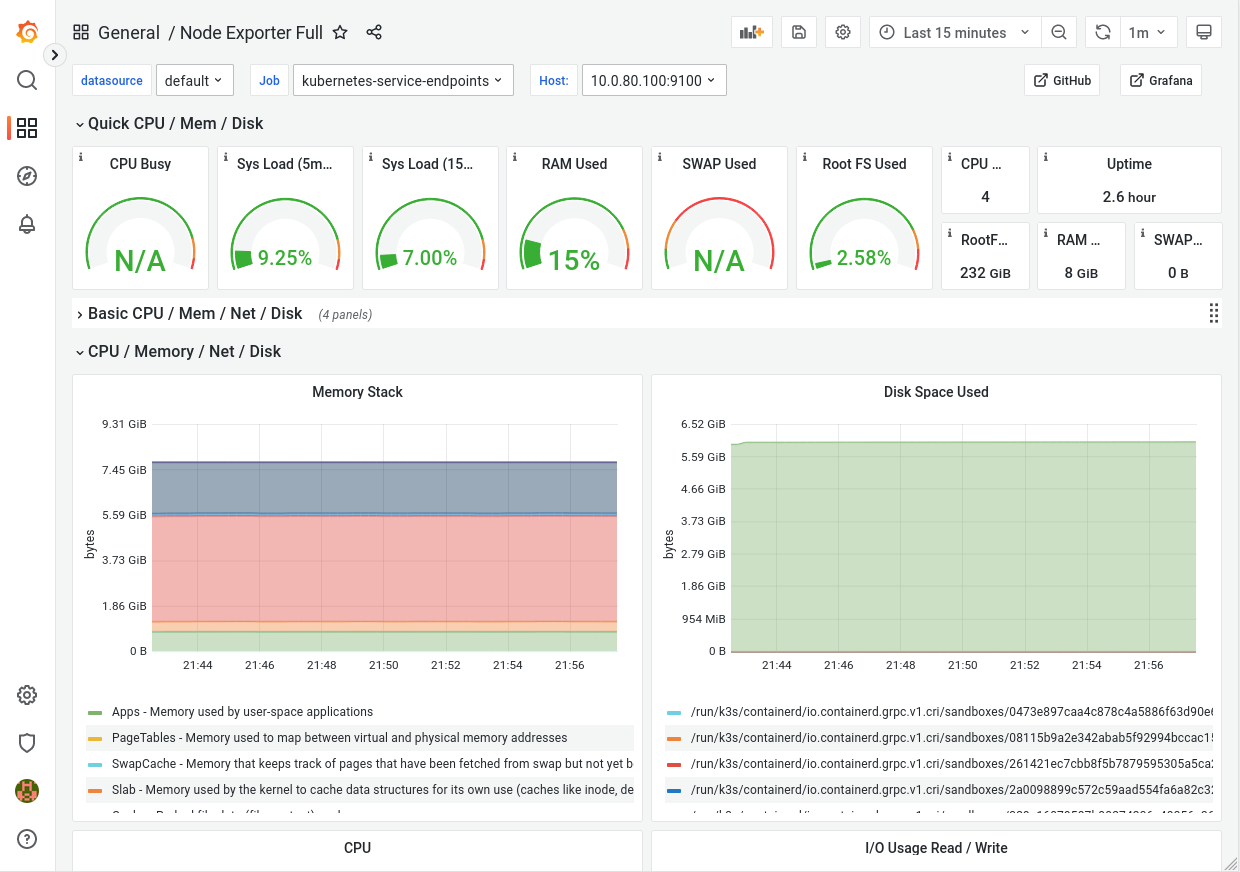1240x872 pixels.
Task: Toggle the SwapCache series in legend
Action: [x=372, y=764]
